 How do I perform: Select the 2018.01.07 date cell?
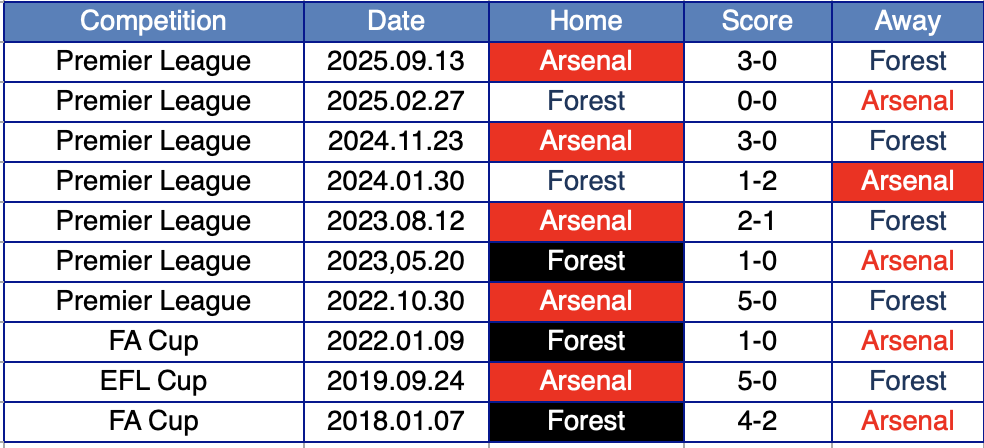[396, 421]
